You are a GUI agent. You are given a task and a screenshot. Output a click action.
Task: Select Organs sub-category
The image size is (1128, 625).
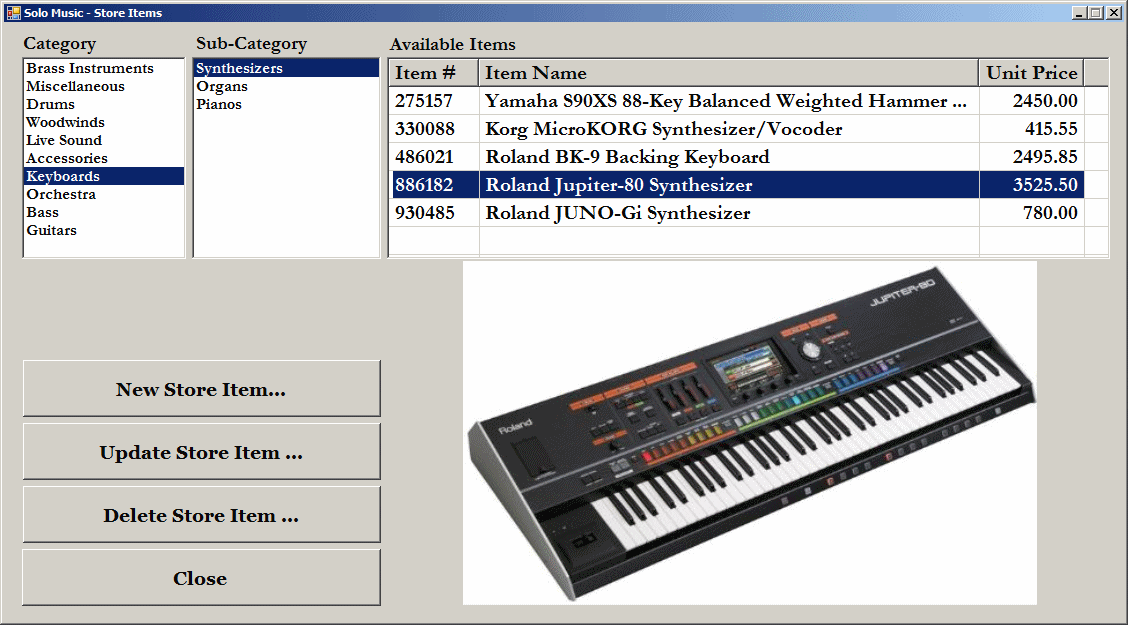click(x=286, y=86)
